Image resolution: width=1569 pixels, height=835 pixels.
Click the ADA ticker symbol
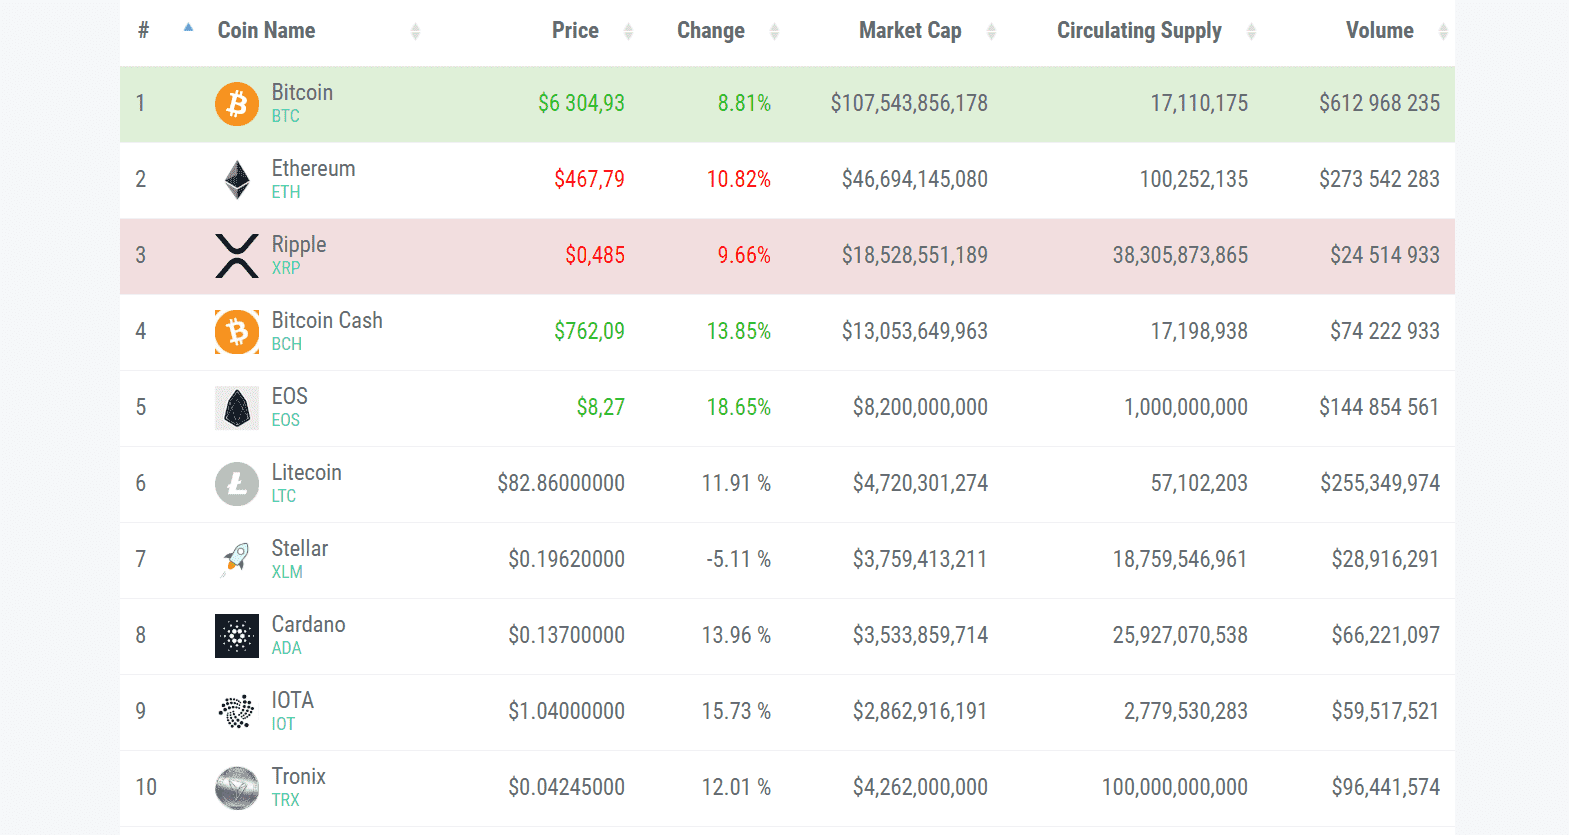coord(287,648)
